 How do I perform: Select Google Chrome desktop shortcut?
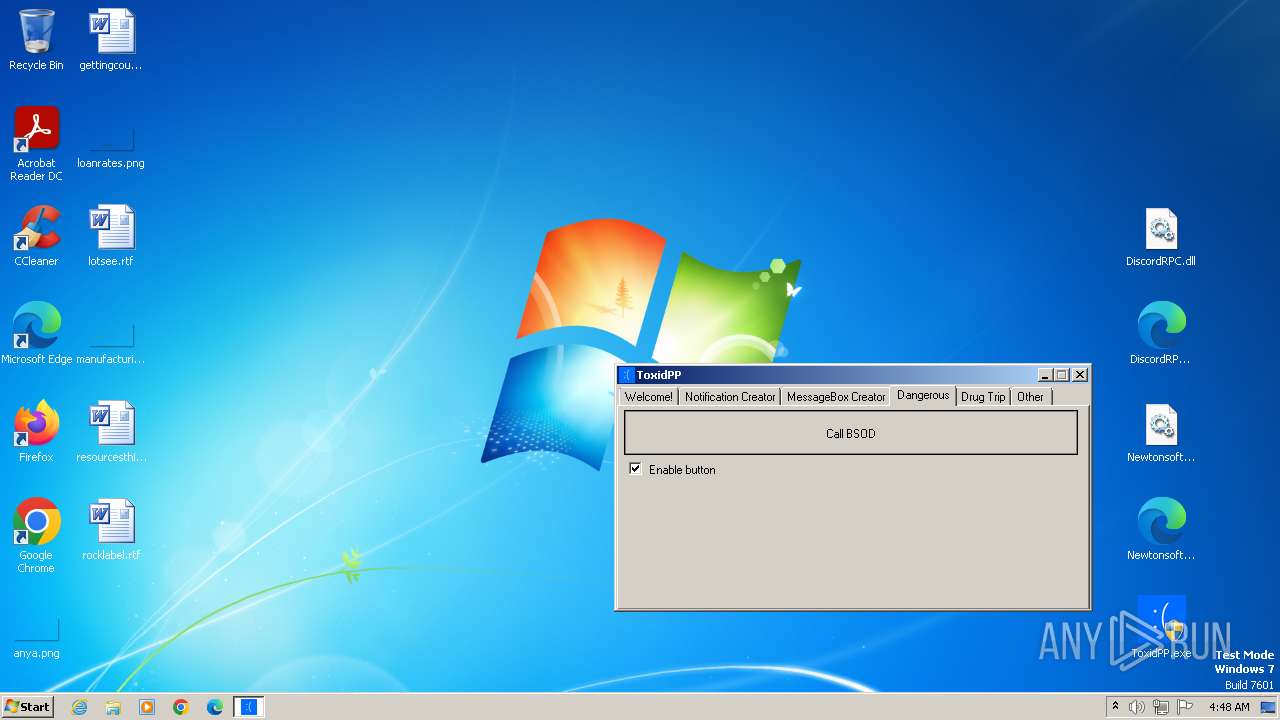click(x=36, y=536)
